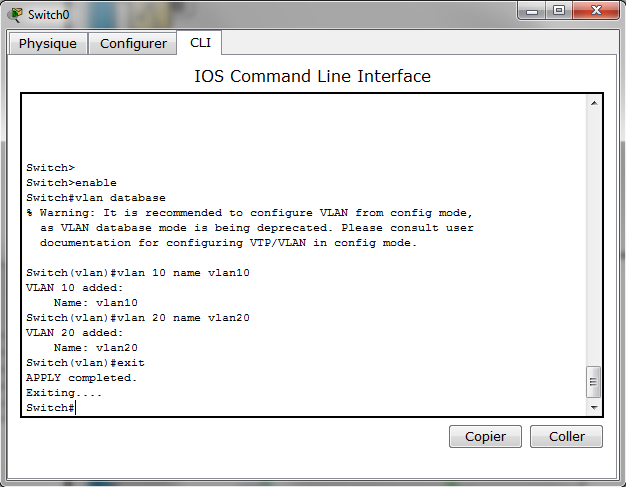Maximize the Switch0 window

pos(559,10)
